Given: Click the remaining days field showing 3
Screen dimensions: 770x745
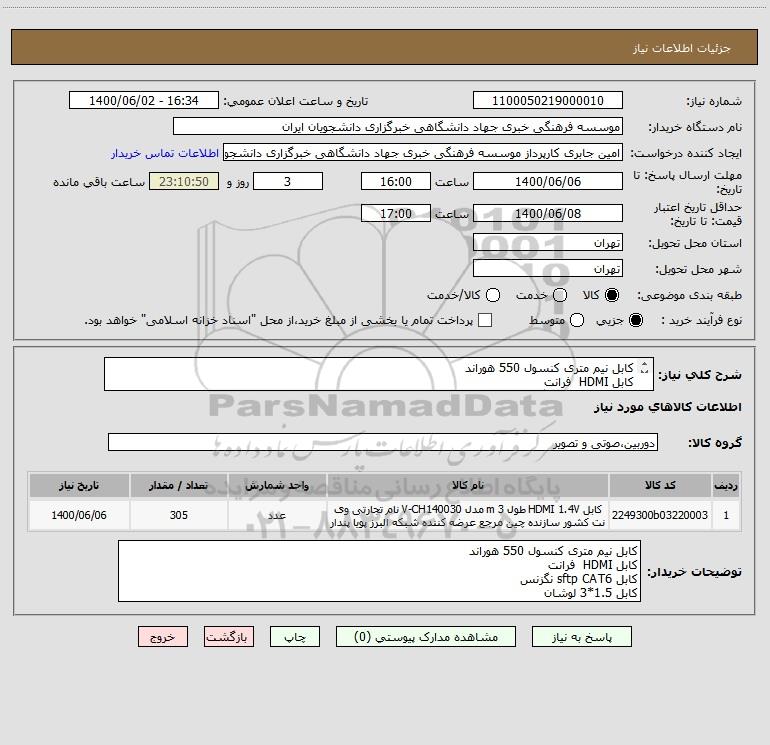Looking at the screenshot, I should point(288,181).
